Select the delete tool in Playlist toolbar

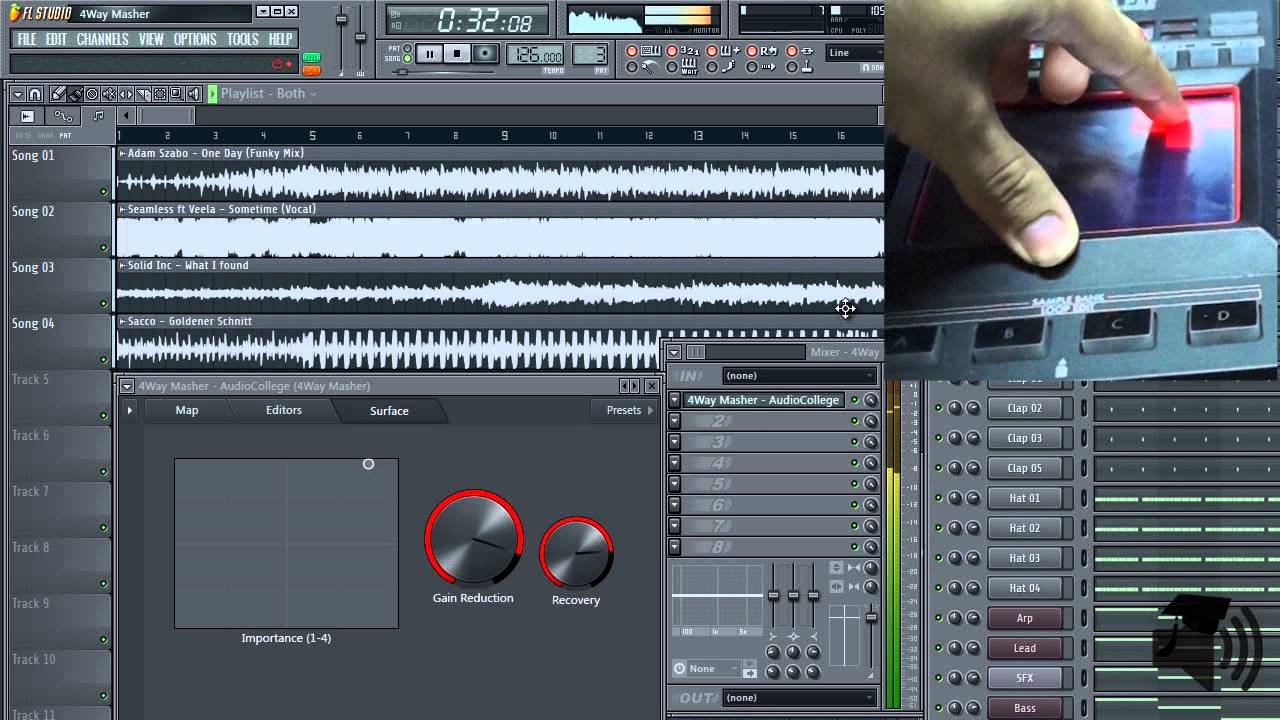[x=92, y=94]
